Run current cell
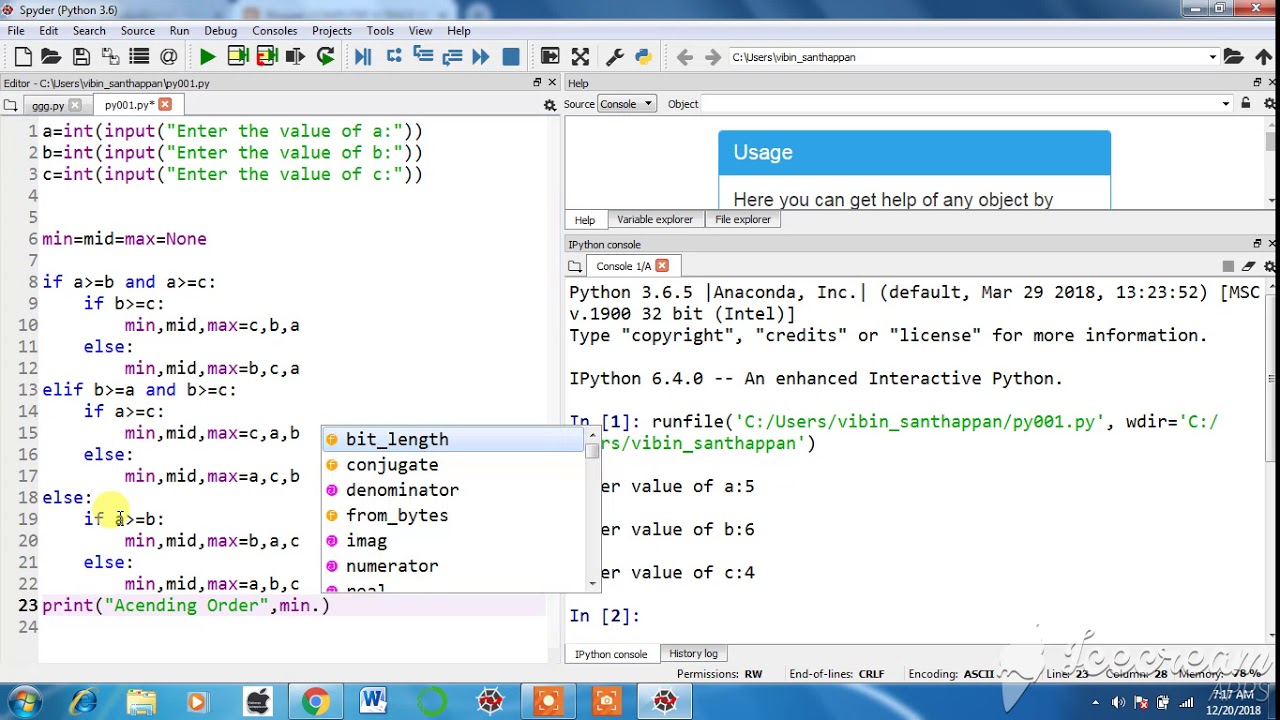 [237, 57]
